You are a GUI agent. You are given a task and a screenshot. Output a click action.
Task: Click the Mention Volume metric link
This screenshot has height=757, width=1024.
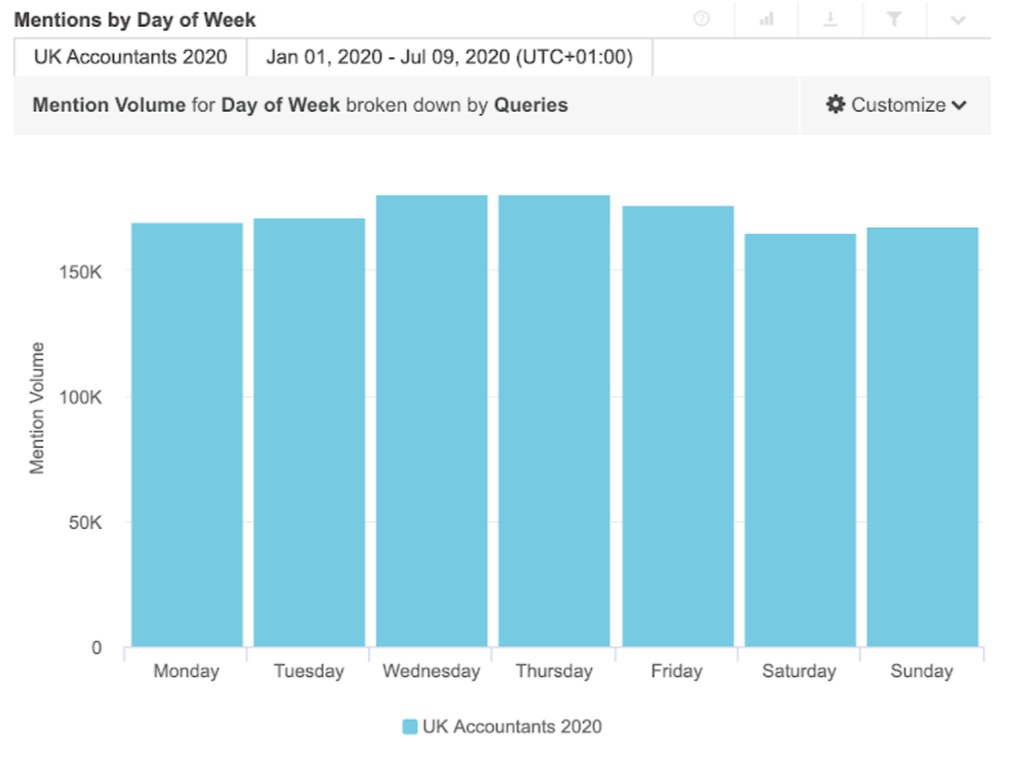click(x=109, y=105)
